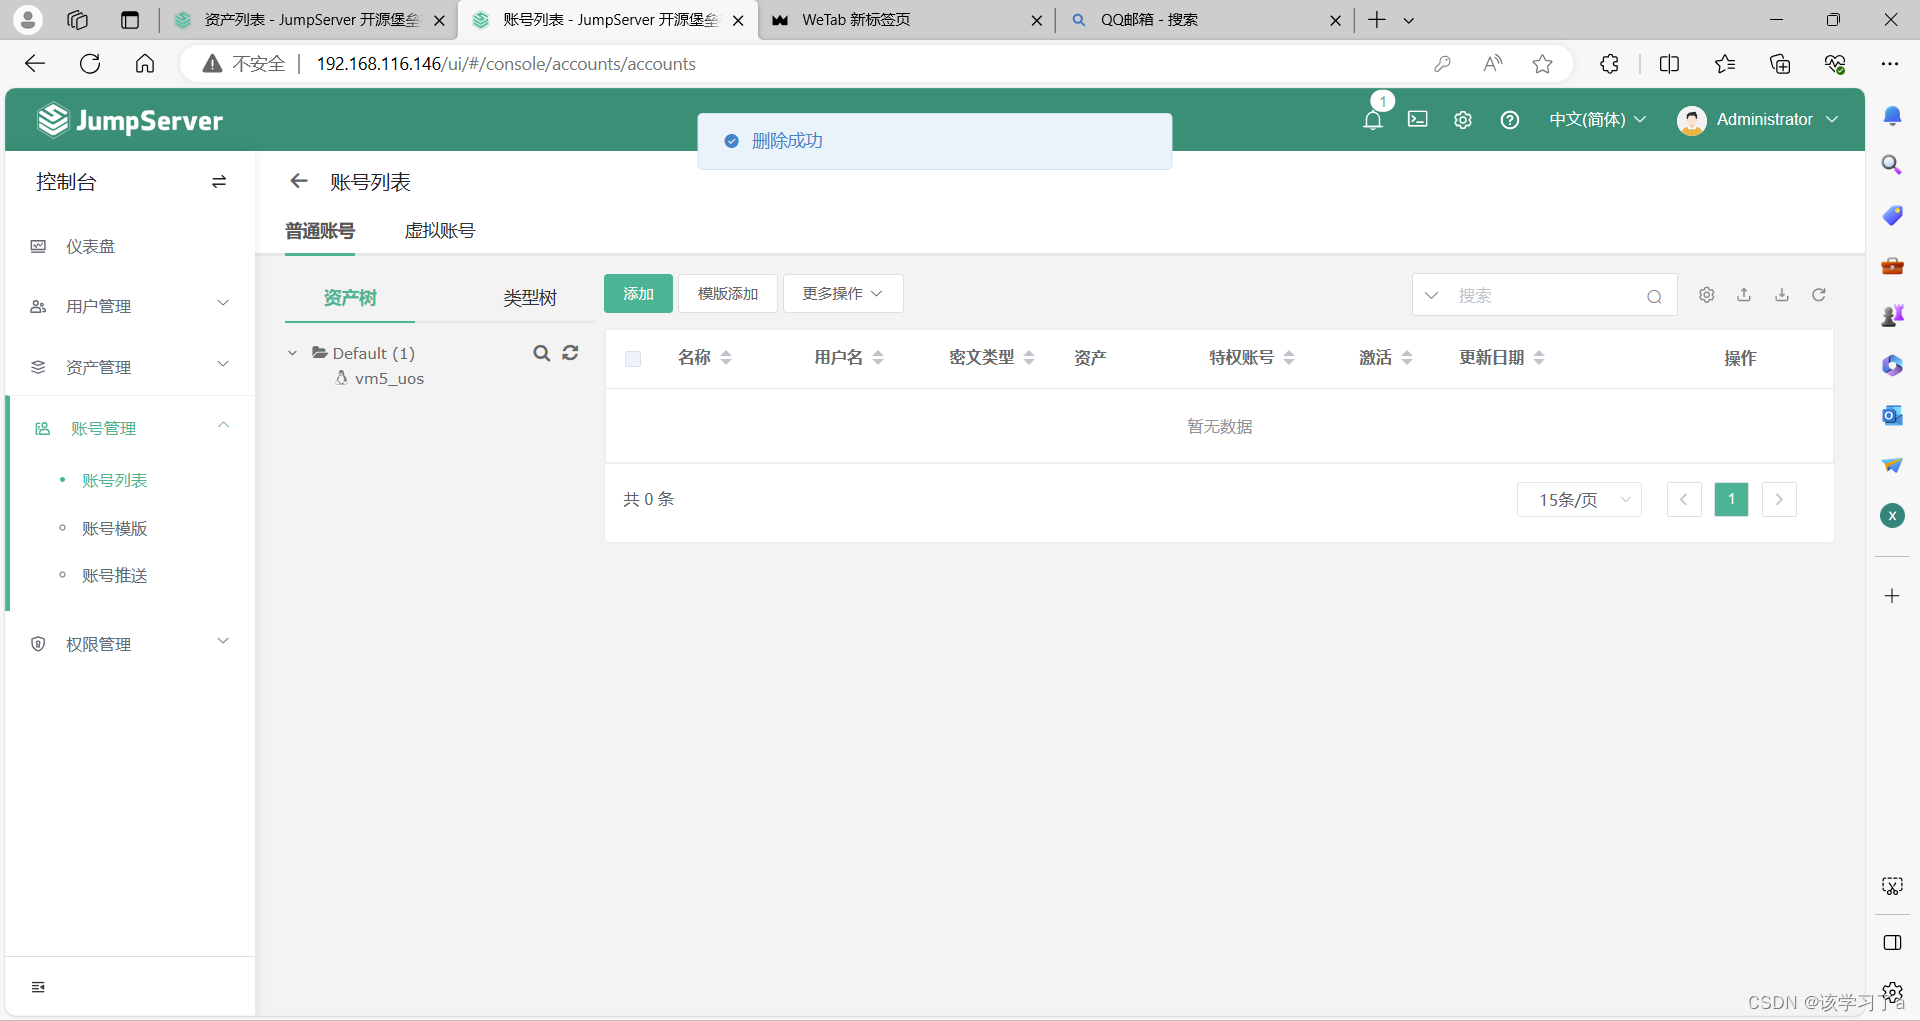
Task: Add this page to favorites star
Action: (1543, 64)
